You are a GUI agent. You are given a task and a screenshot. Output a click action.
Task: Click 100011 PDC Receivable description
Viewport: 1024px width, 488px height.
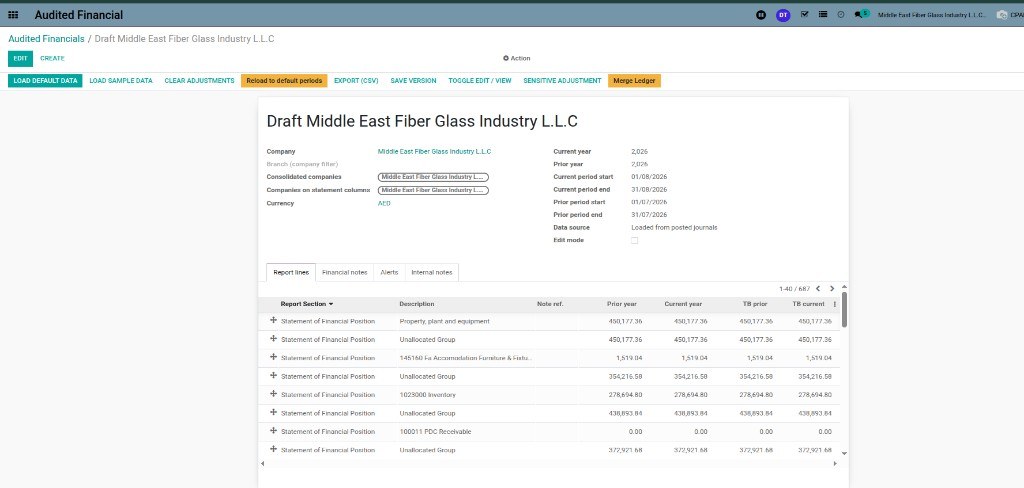click(x=435, y=432)
